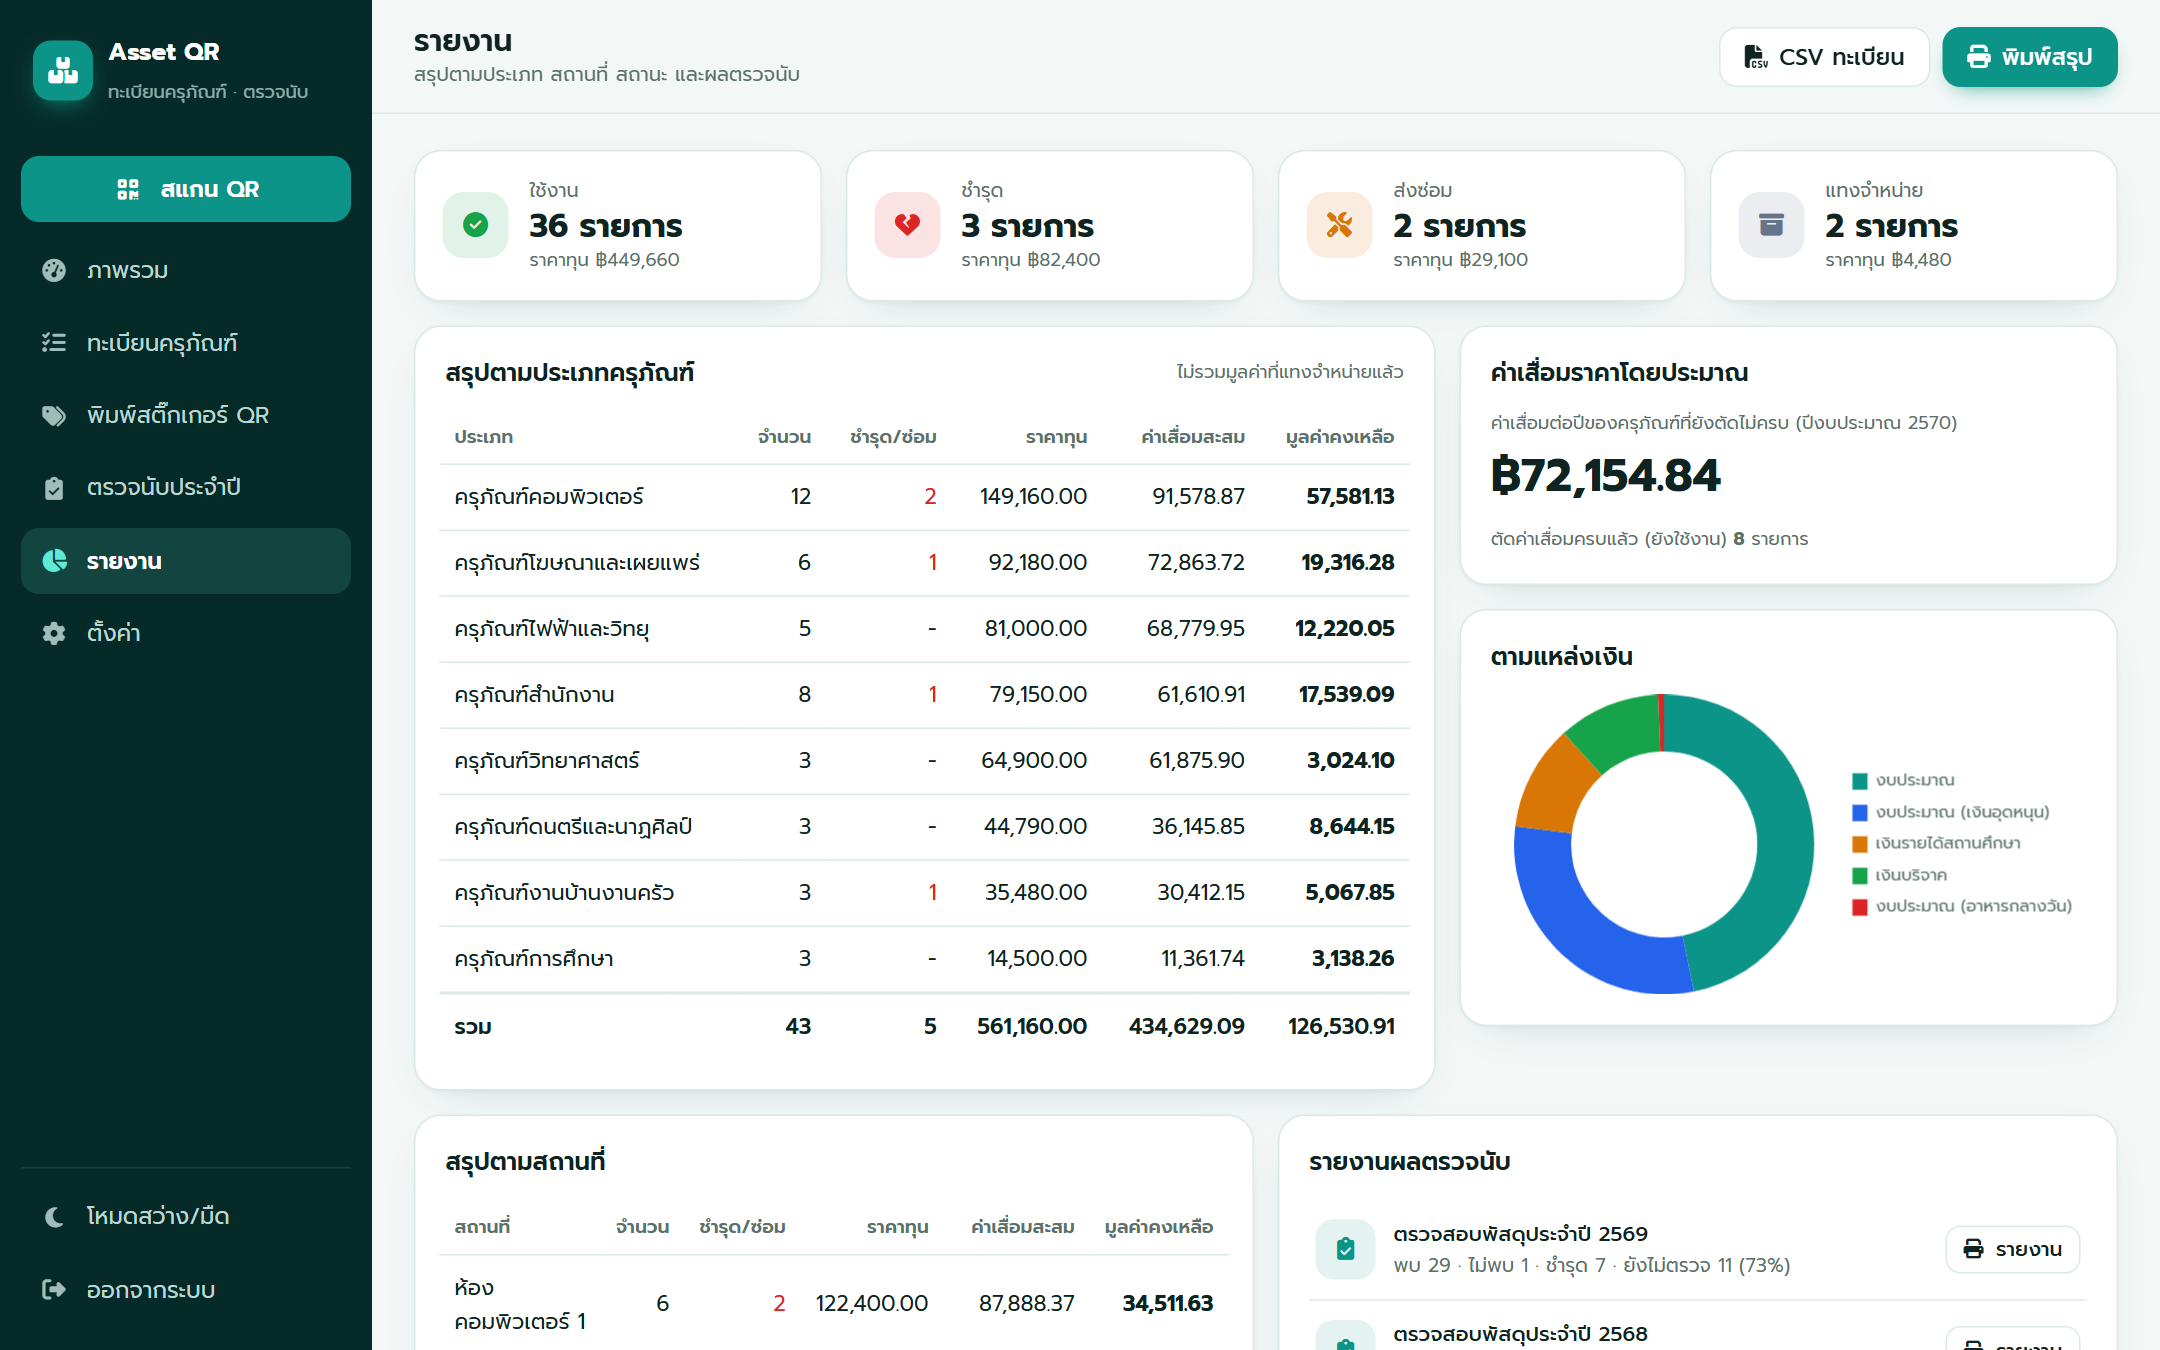Click the ครุภัณฑ์ไฟฟ้าและวิทยุ row
2160x1350 pixels.
(924, 629)
